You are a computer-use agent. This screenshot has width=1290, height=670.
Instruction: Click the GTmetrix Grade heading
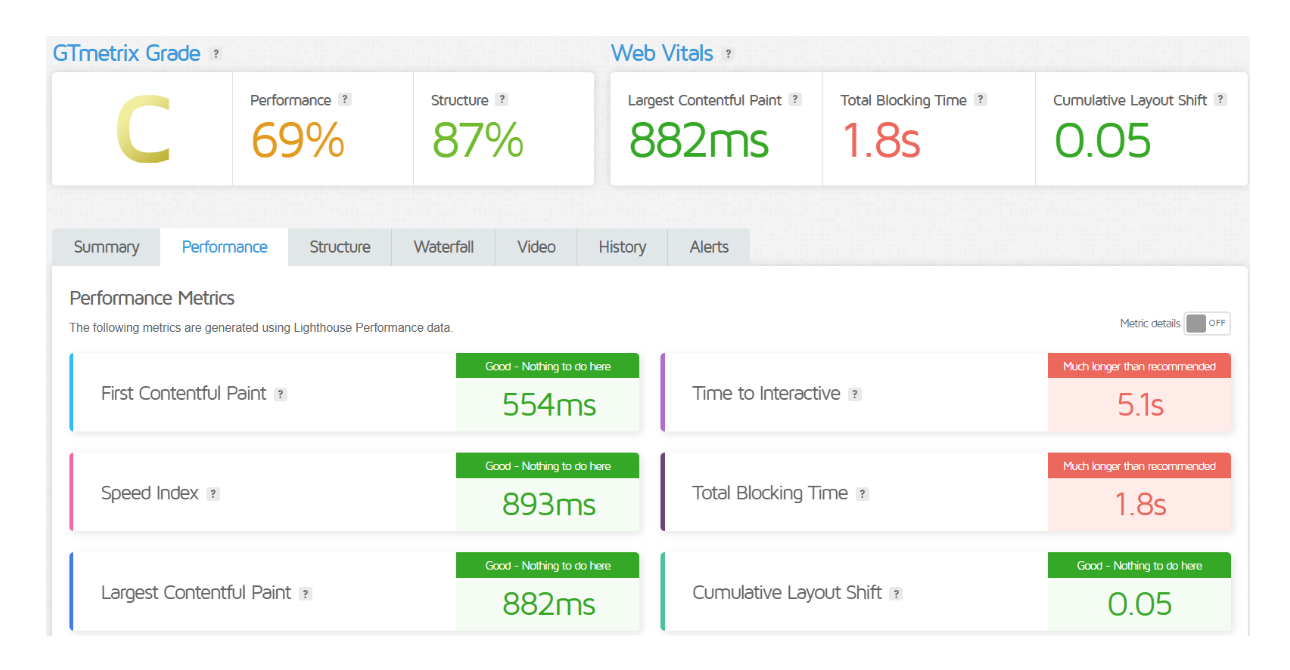pos(127,53)
